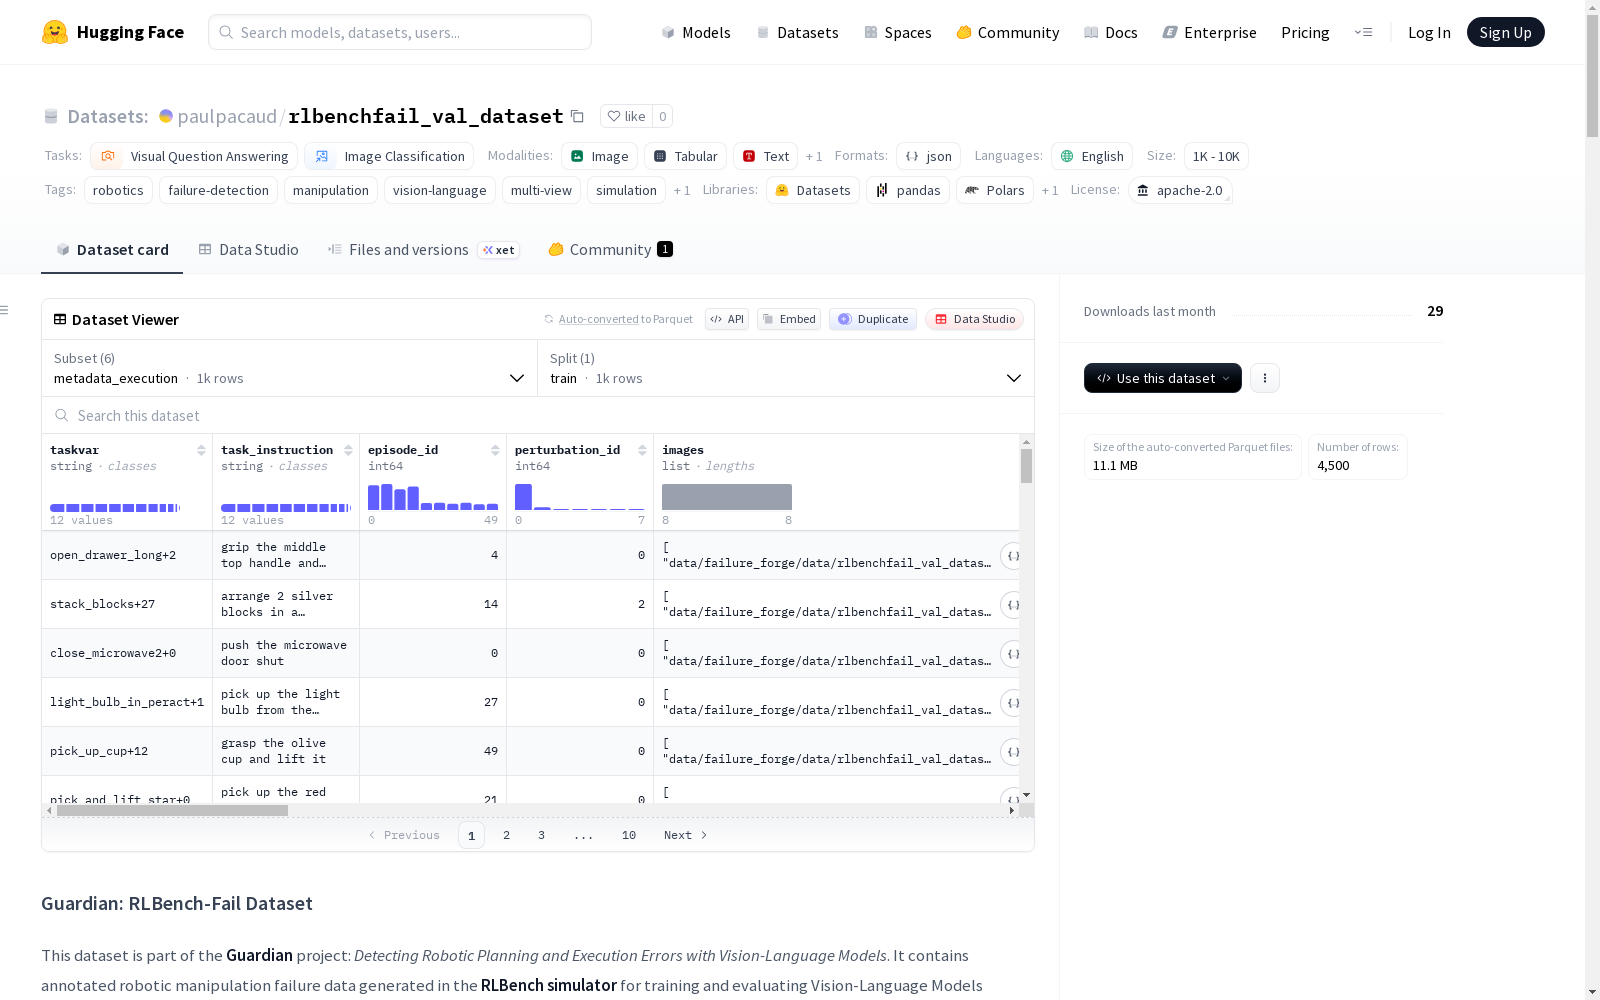
Task: Sort by episode_id column sort icon
Action: click(495, 450)
